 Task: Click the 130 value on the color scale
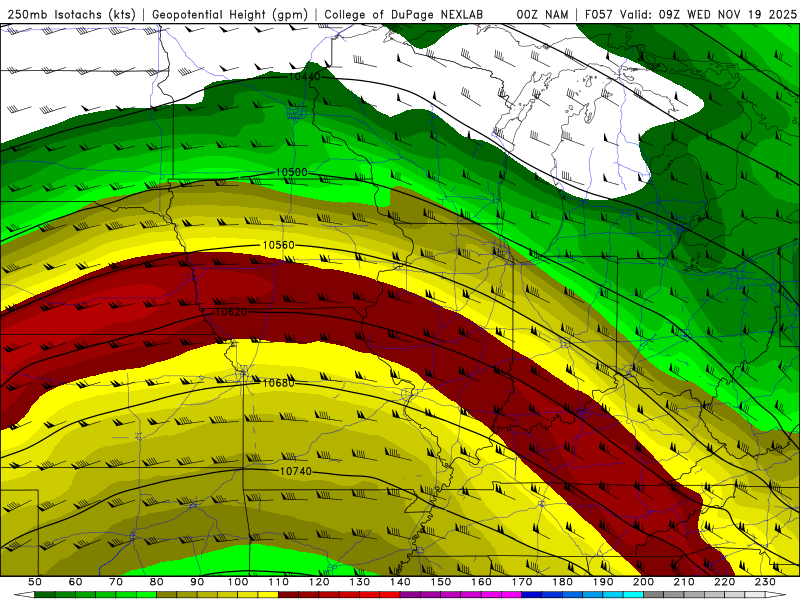[x=360, y=582]
